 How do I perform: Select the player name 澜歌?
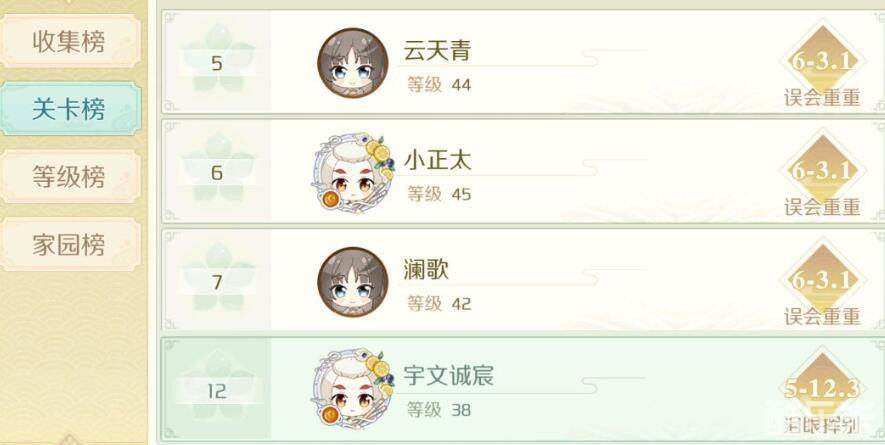coord(426,270)
